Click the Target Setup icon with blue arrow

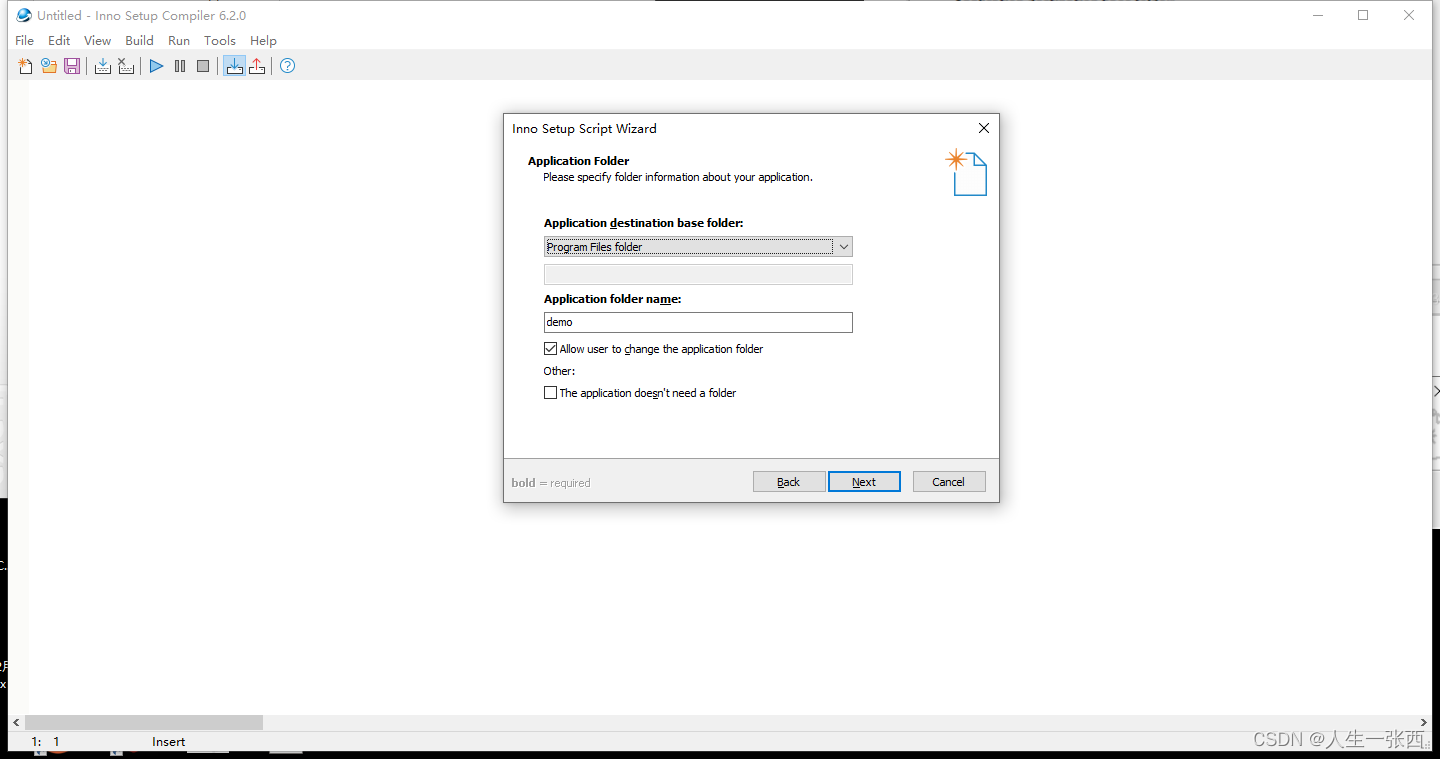[234, 66]
